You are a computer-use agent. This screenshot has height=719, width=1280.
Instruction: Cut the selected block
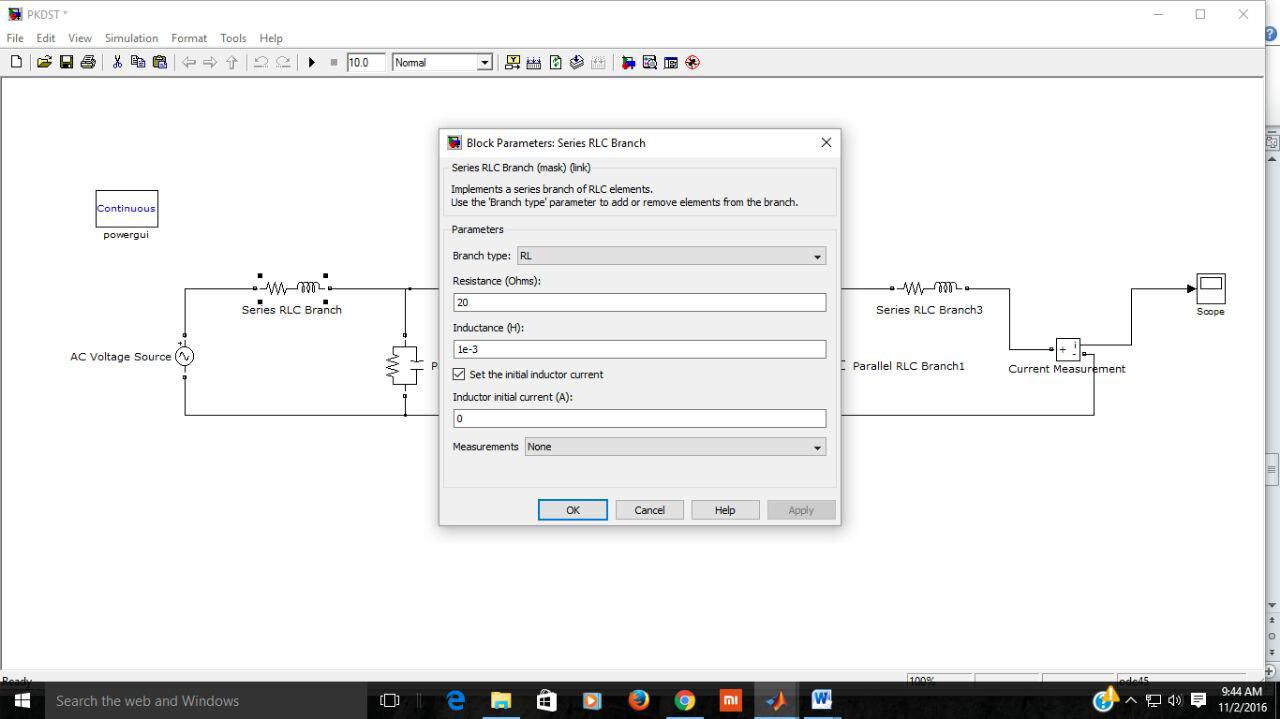[116, 62]
